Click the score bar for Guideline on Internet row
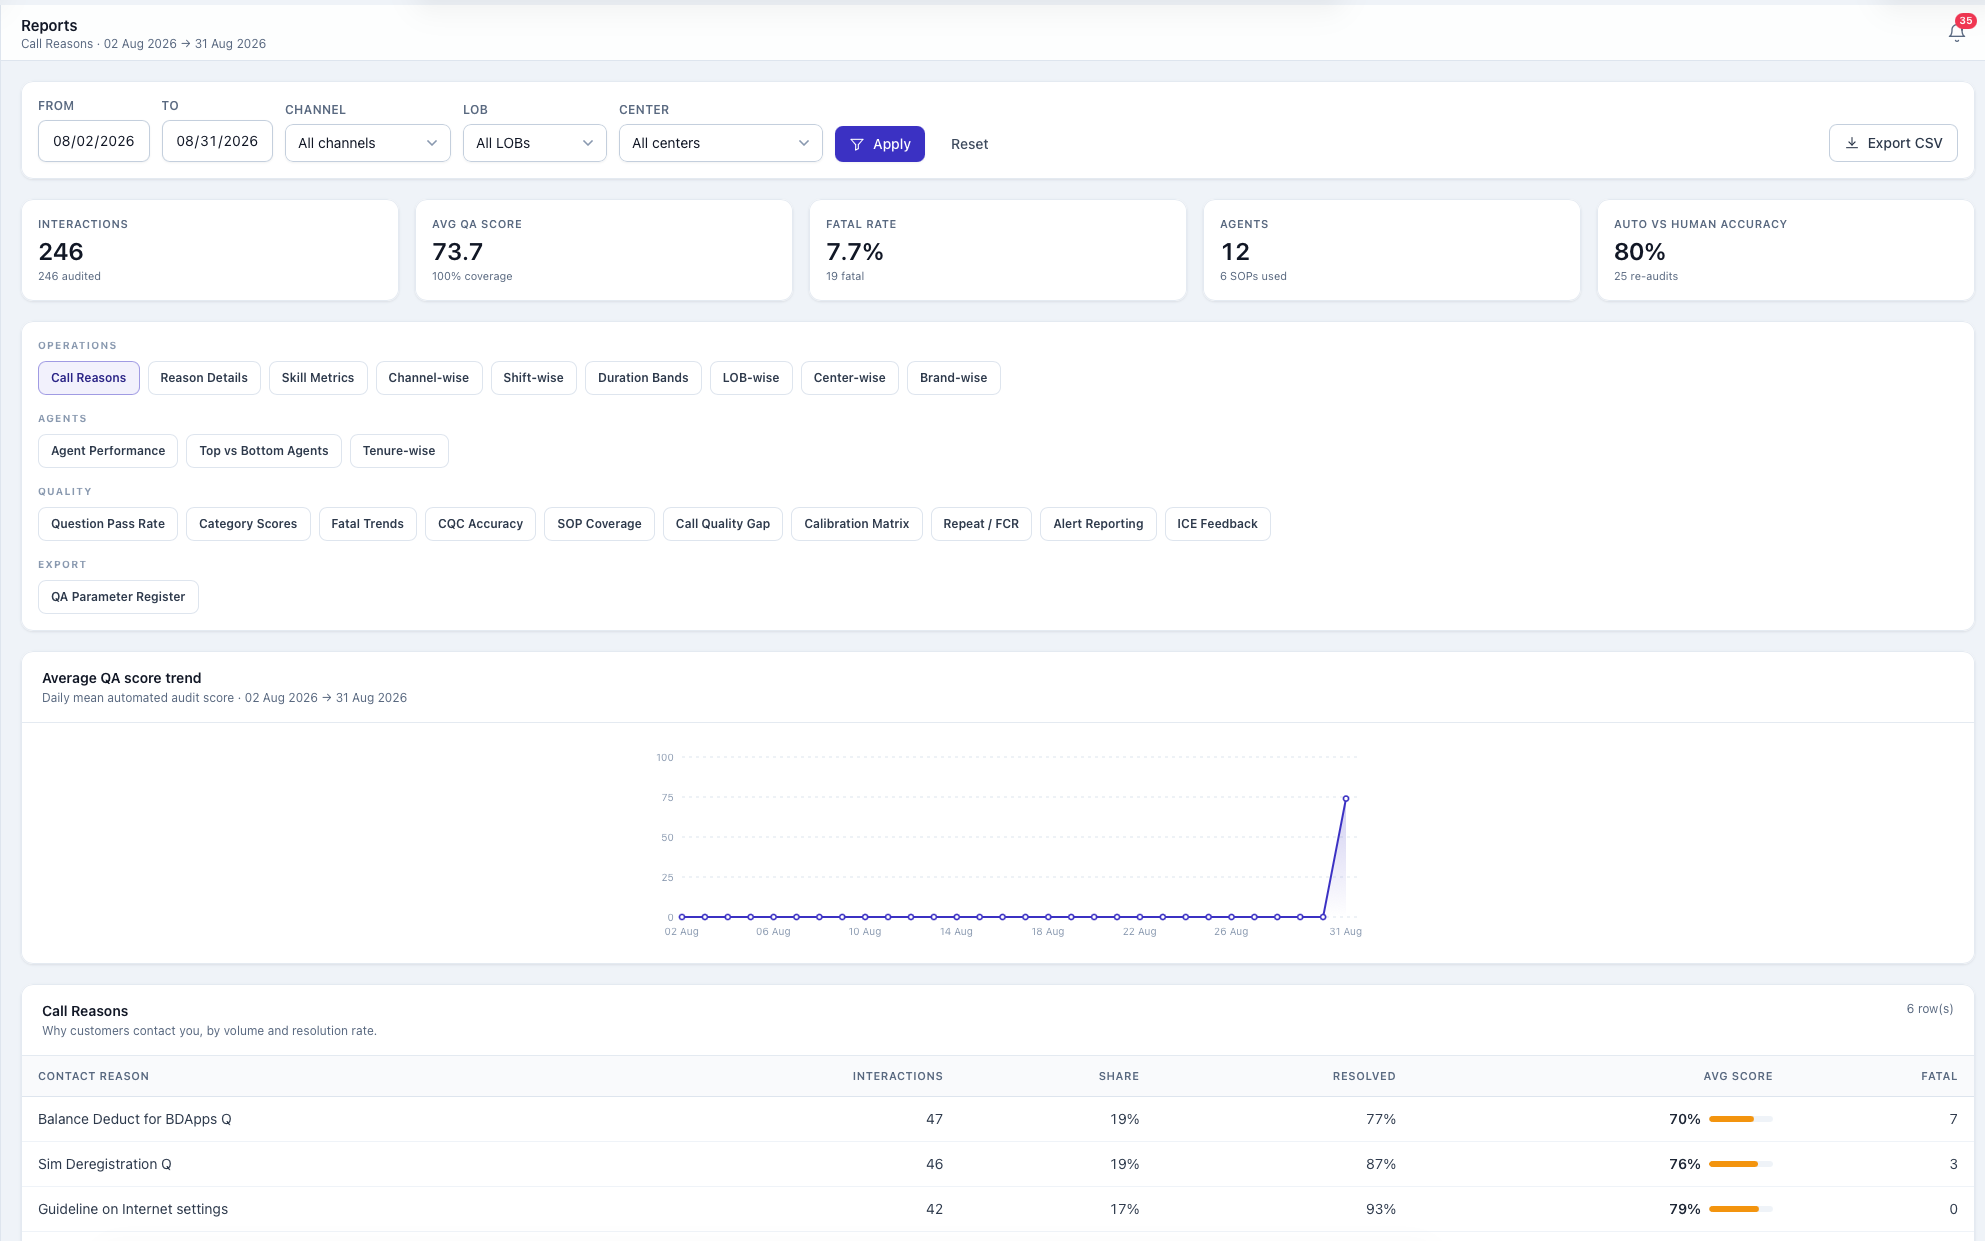1985x1241 pixels. (x=1740, y=1209)
